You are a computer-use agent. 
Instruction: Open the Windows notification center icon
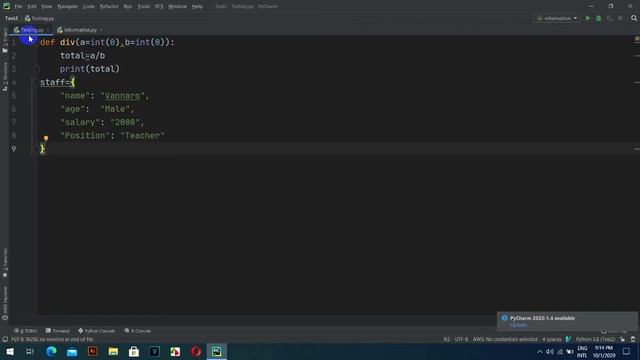(x=626, y=352)
